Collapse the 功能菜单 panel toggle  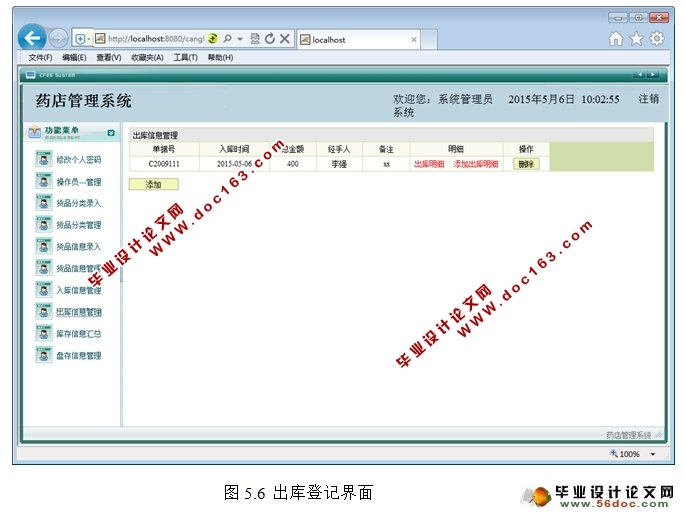[x=111, y=133]
